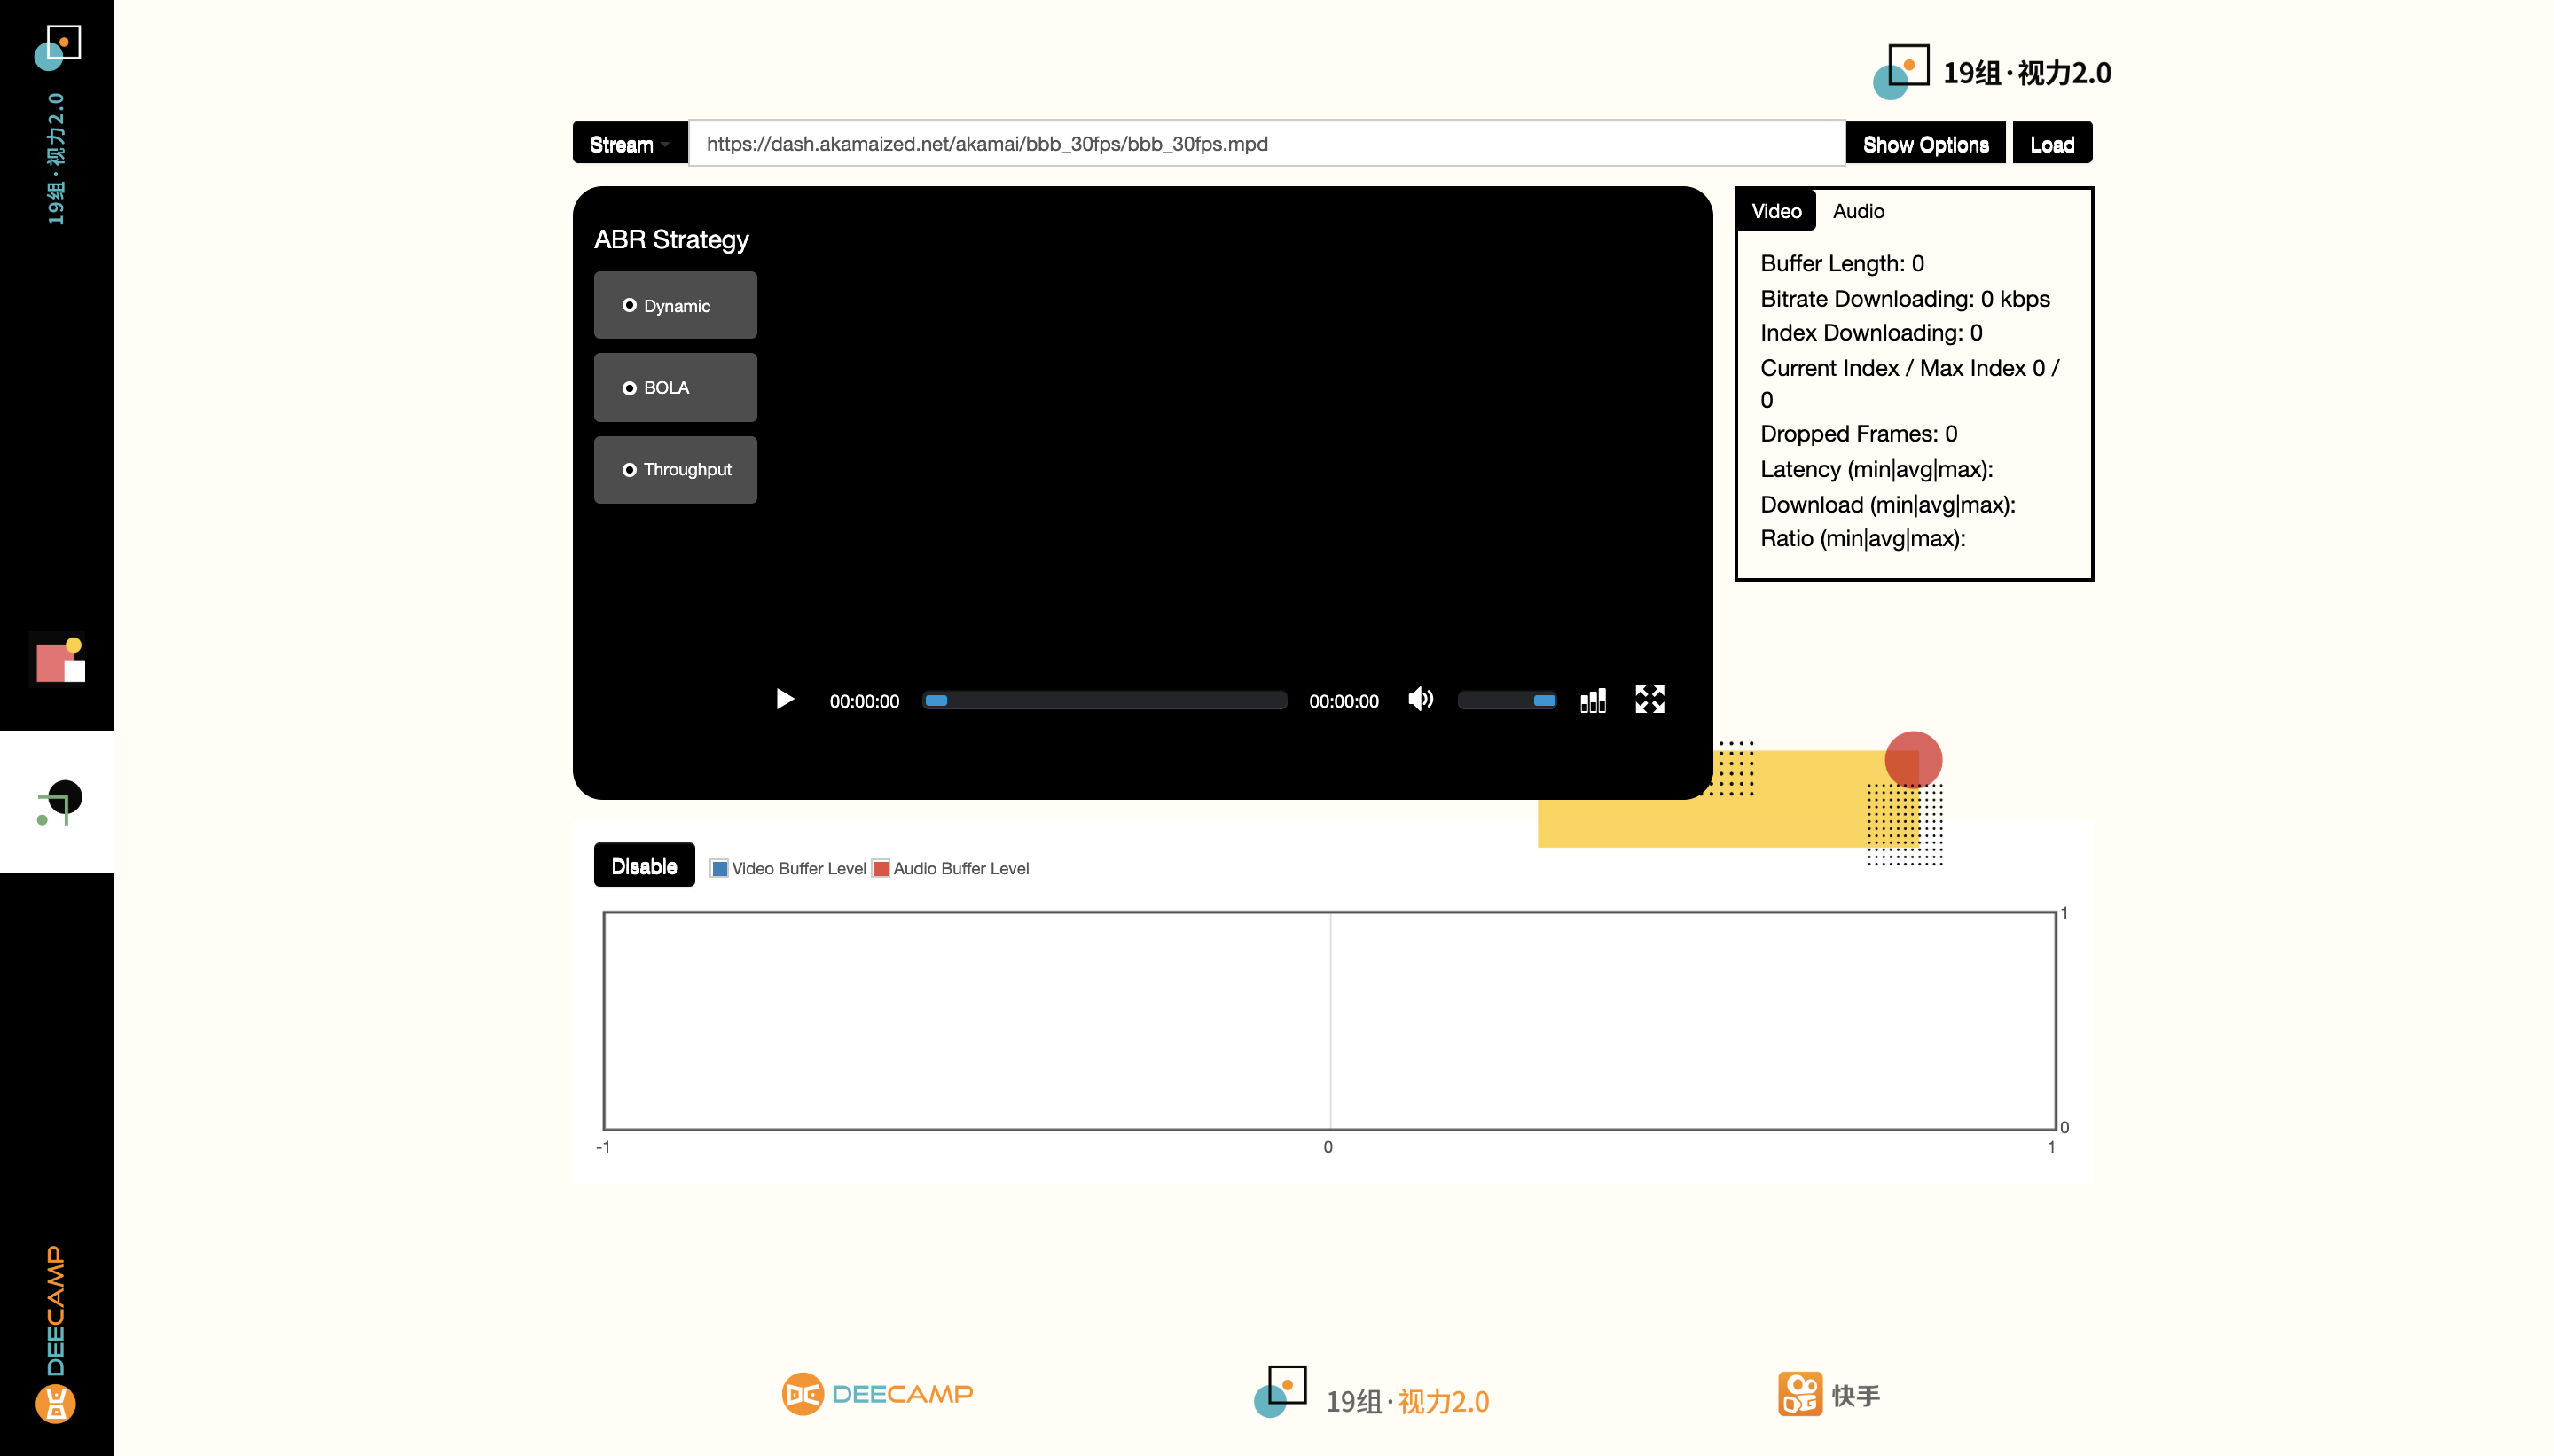Open the bitrate quality list icon
This screenshot has height=1456, width=2554.
[x=1593, y=700]
